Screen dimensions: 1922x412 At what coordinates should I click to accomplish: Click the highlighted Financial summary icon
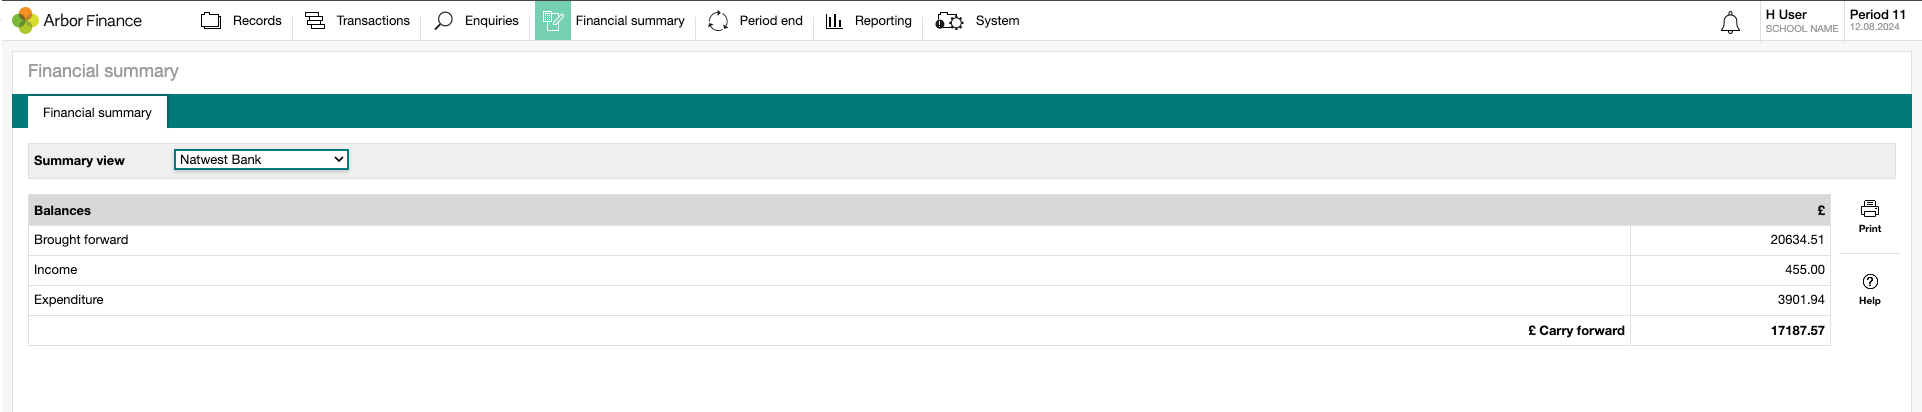[x=553, y=21]
